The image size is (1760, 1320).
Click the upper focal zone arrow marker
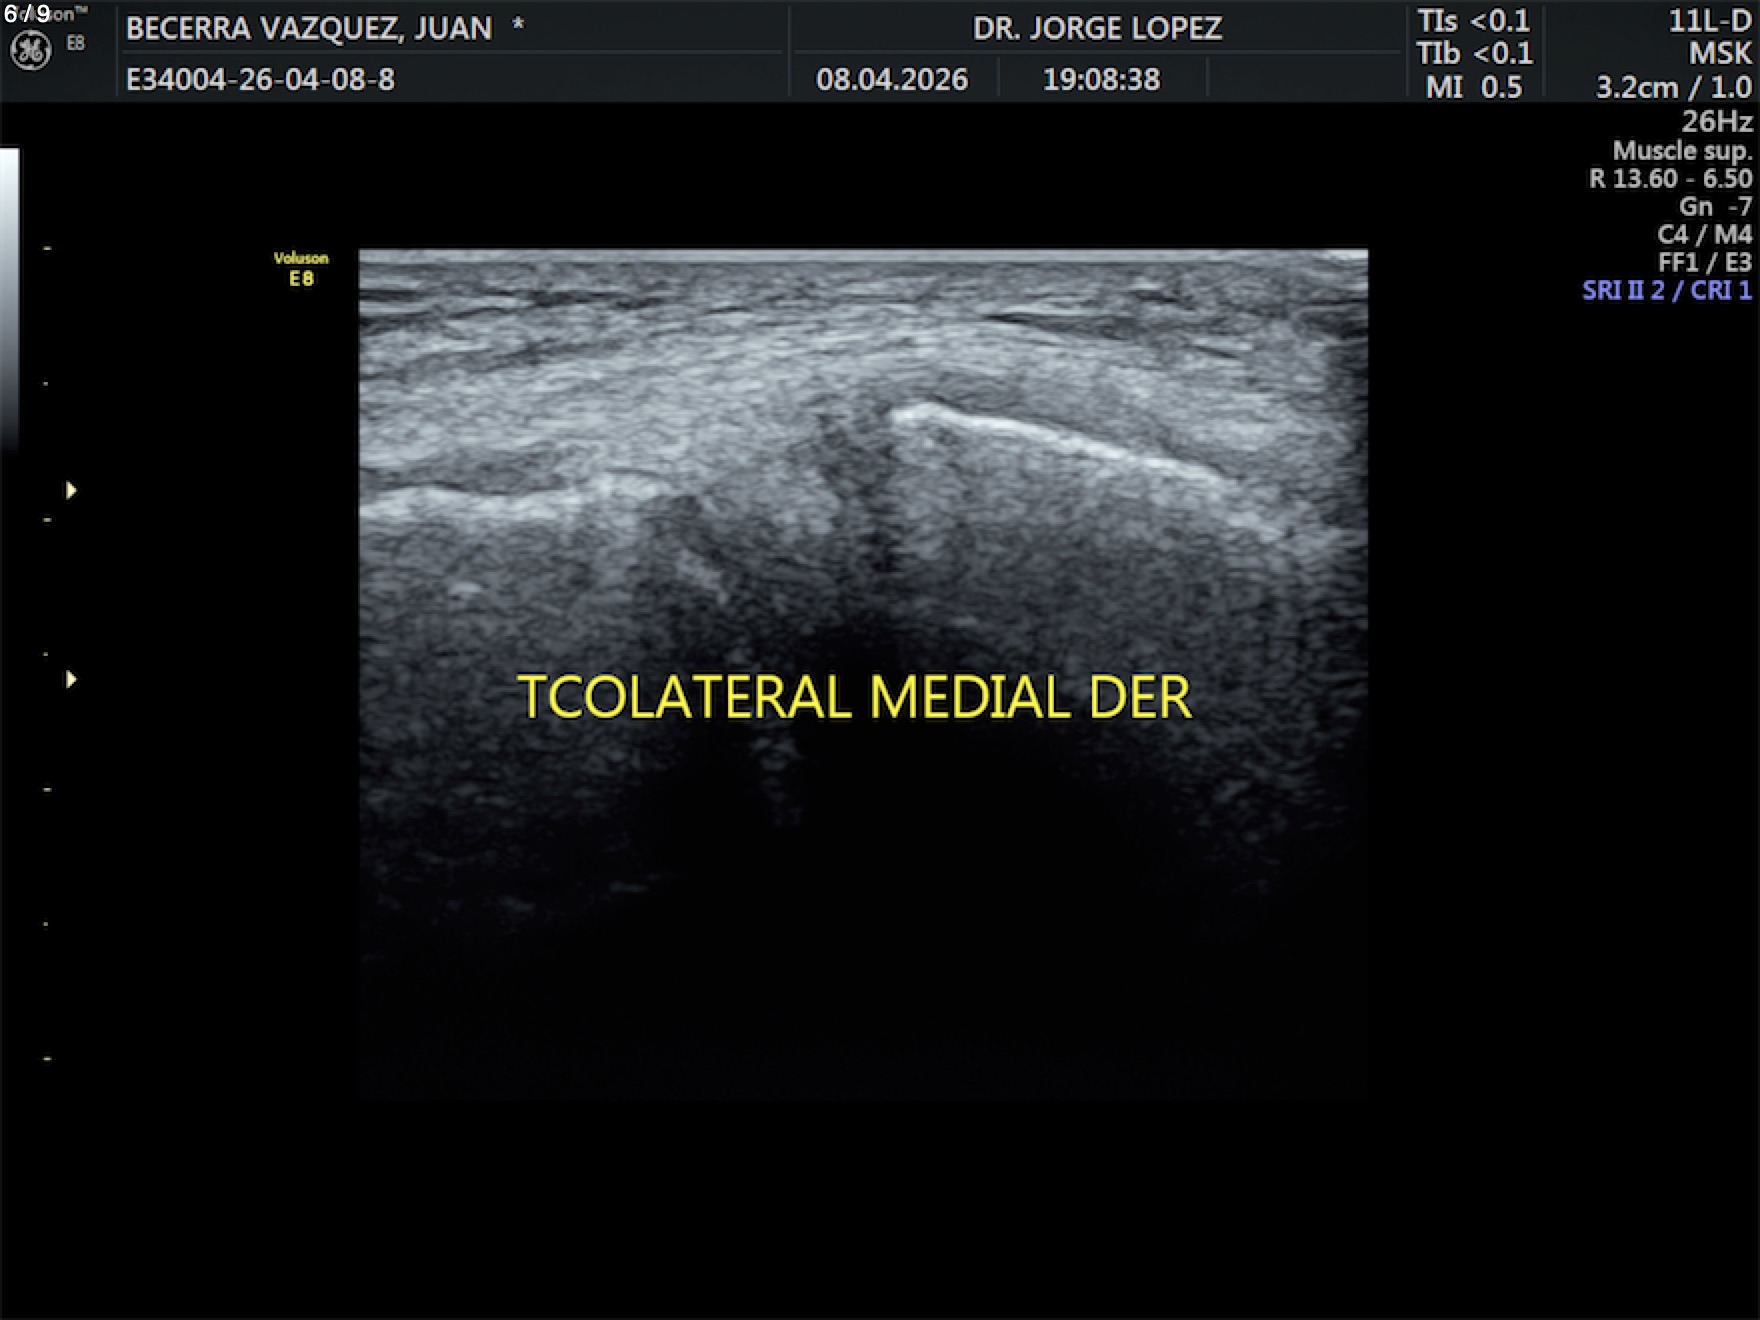click(71, 490)
